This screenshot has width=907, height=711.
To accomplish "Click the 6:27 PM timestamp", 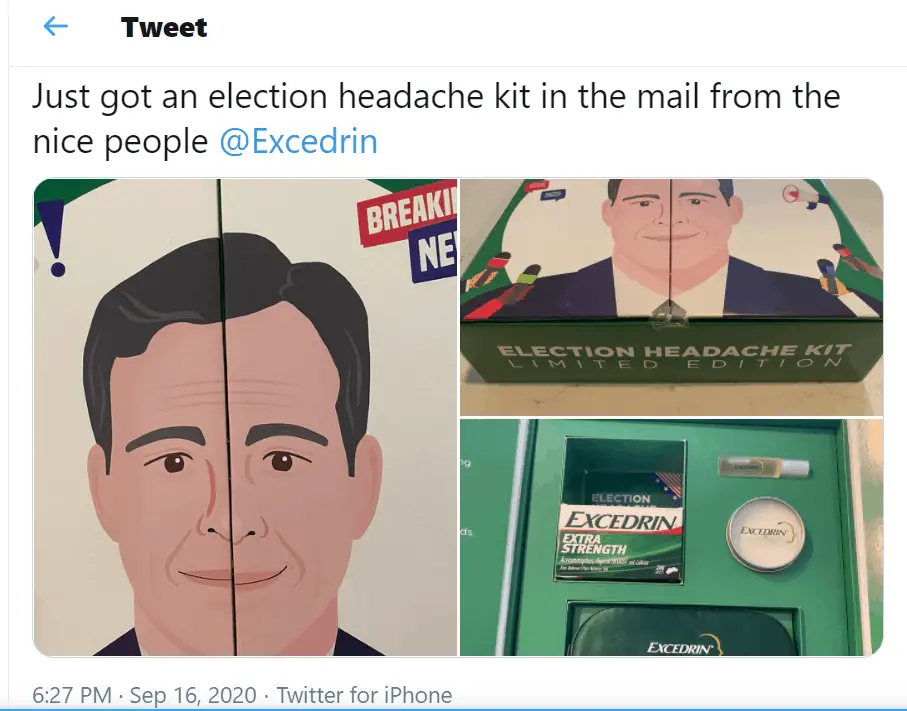I will (x=72, y=695).
